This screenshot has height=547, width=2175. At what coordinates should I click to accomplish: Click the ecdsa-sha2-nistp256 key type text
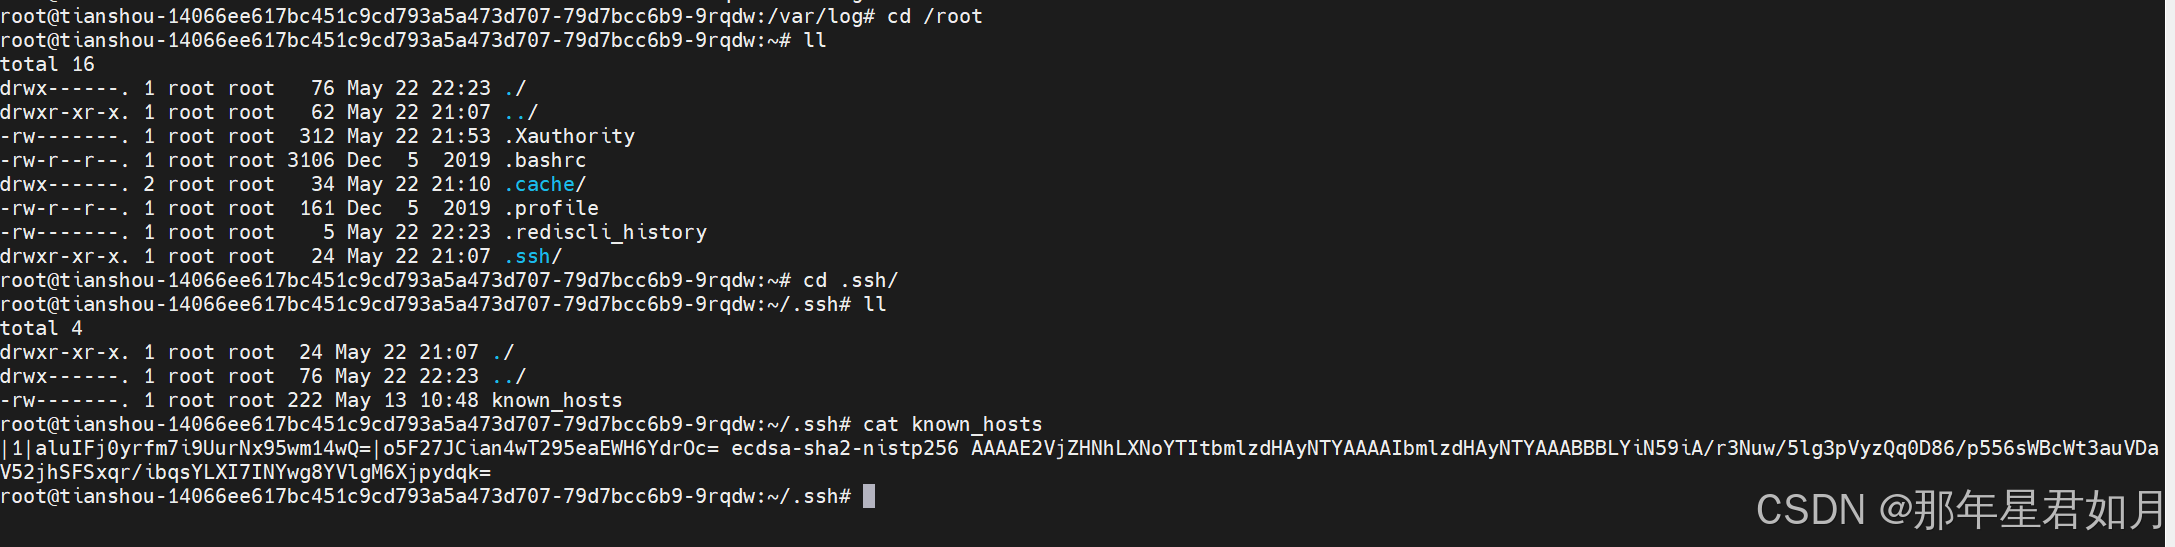tap(845, 448)
